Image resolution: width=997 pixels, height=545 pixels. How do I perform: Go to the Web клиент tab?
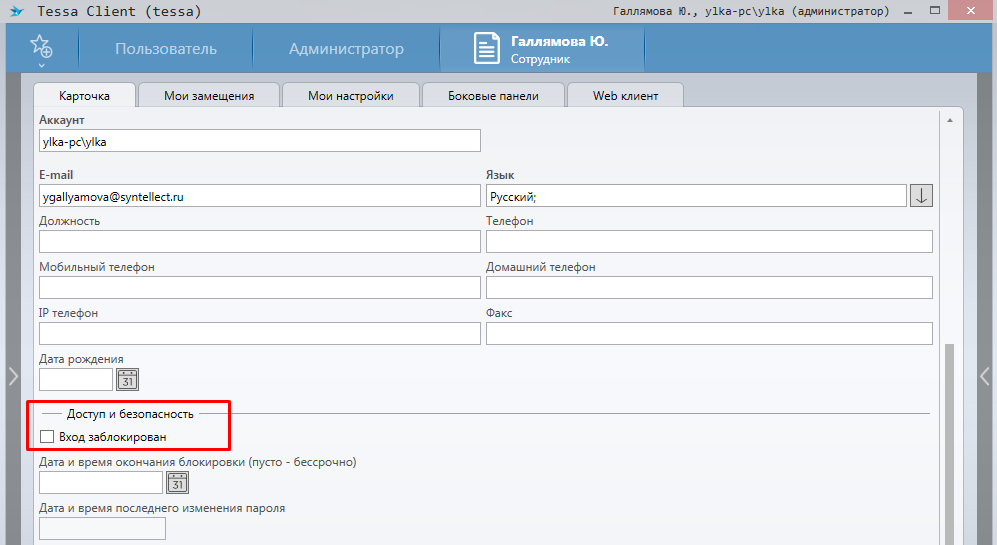[x=625, y=96]
